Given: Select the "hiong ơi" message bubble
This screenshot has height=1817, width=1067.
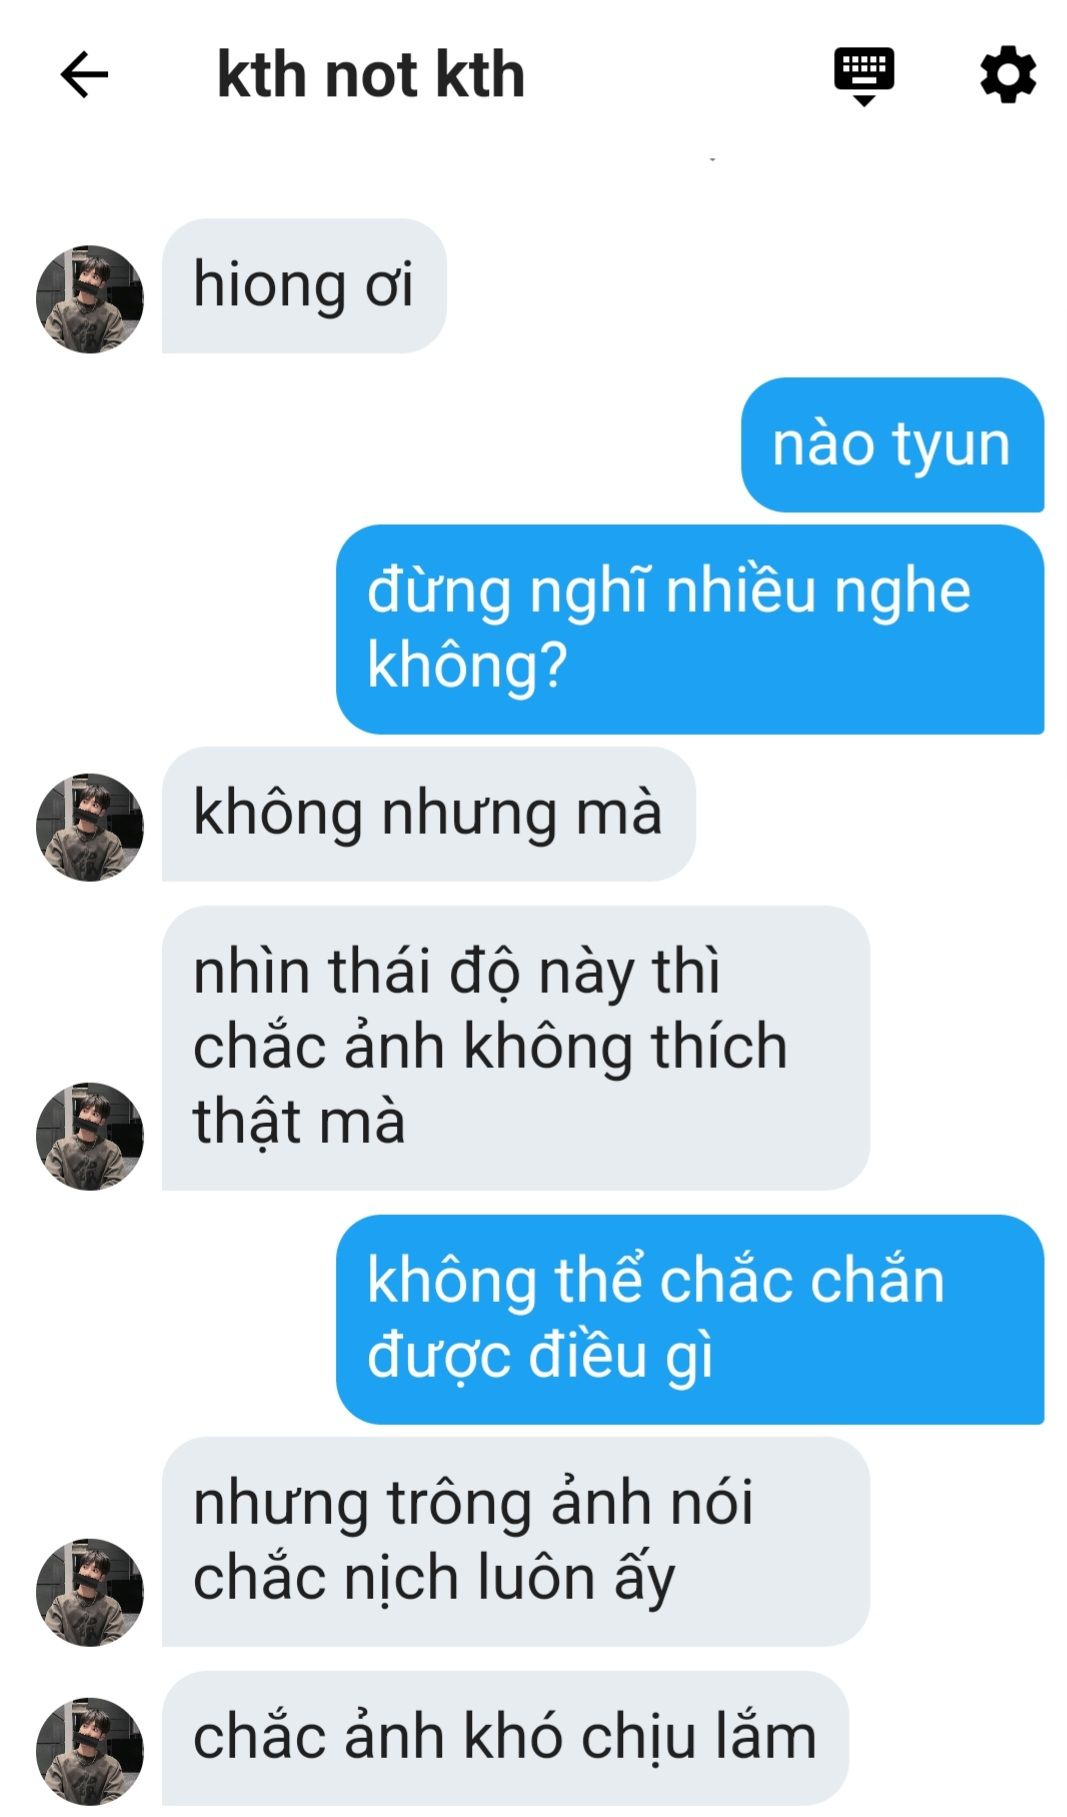Looking at the screenshot, I should [304, 286].
